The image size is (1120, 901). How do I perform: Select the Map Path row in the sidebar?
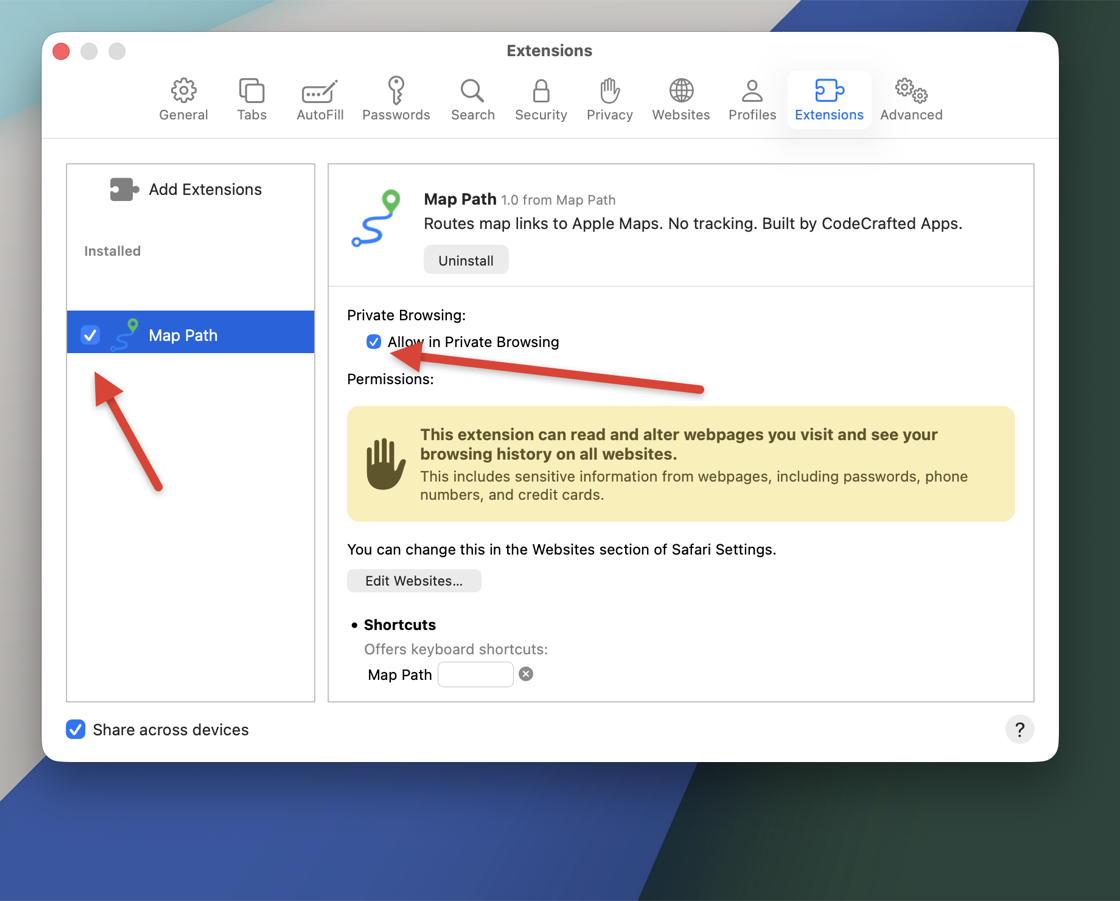(x=191, y=332)
